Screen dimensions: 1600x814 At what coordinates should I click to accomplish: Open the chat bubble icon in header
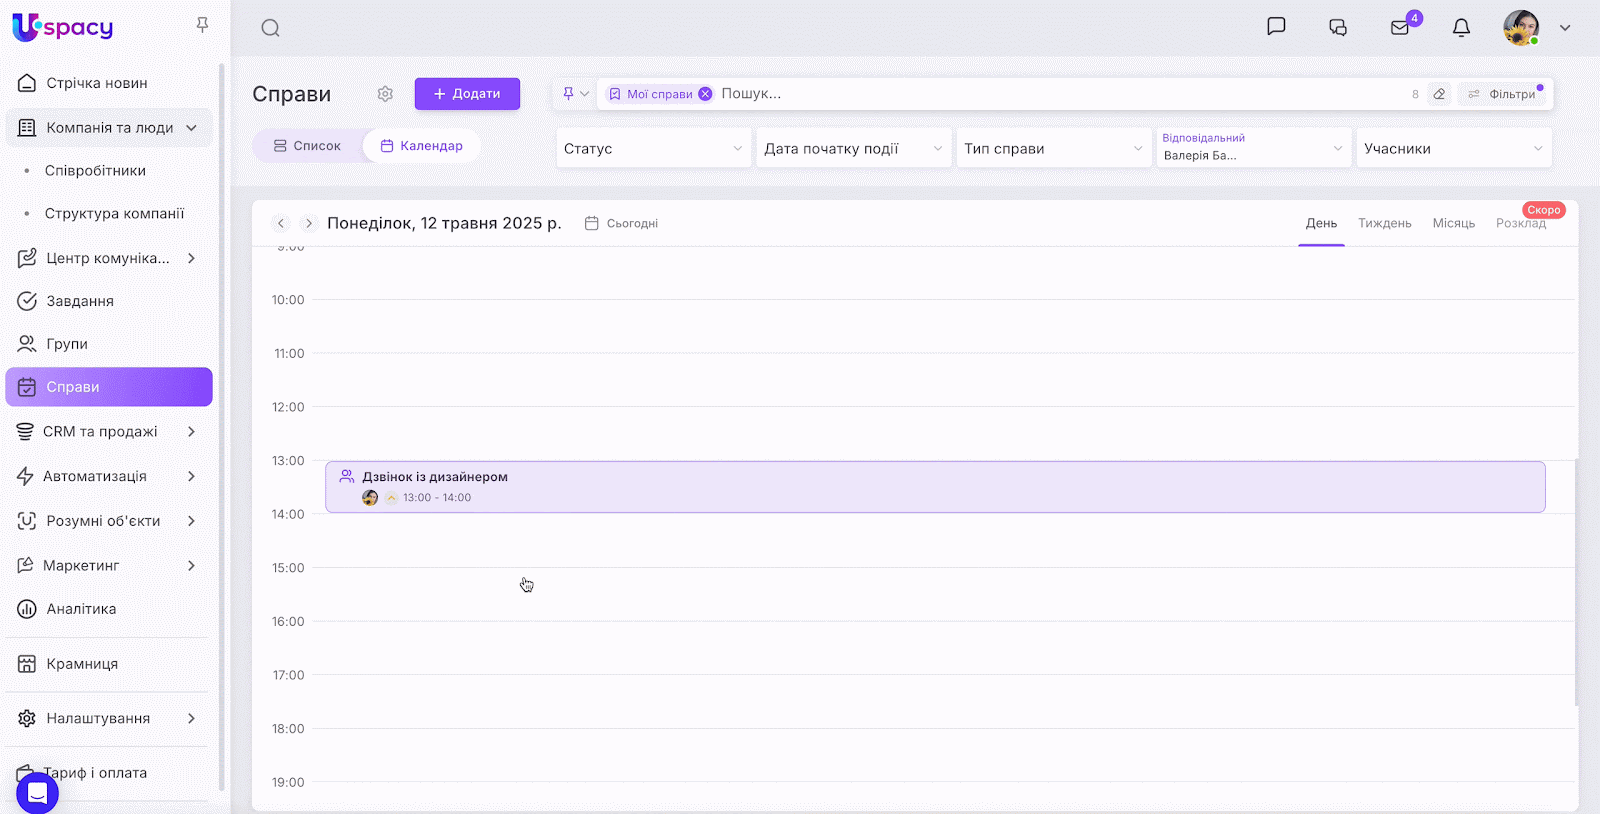(1276, 27)
